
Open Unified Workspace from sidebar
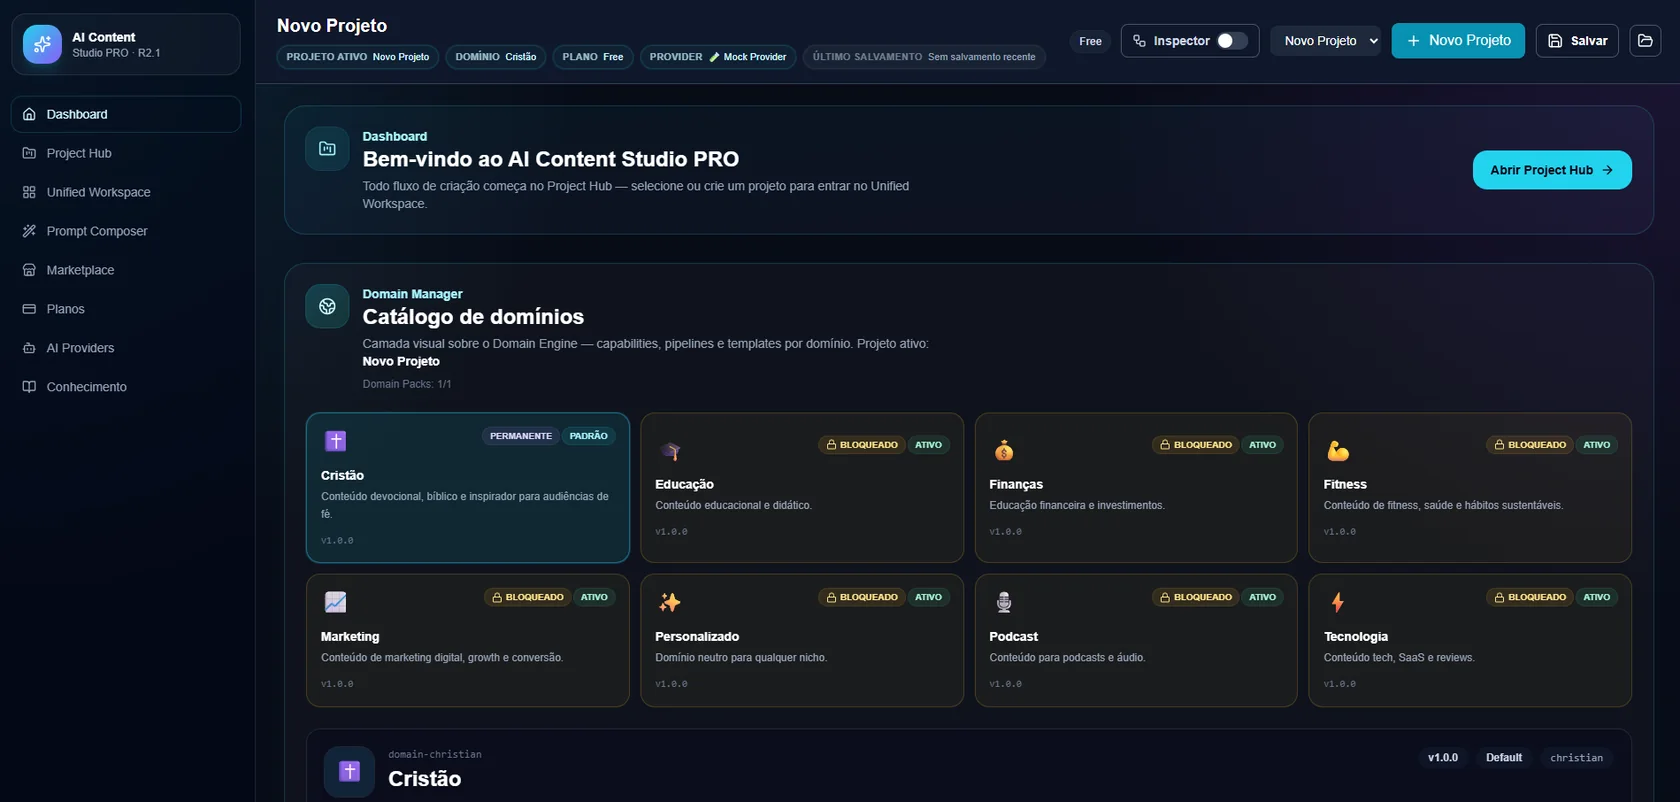[x=126, y=192]
